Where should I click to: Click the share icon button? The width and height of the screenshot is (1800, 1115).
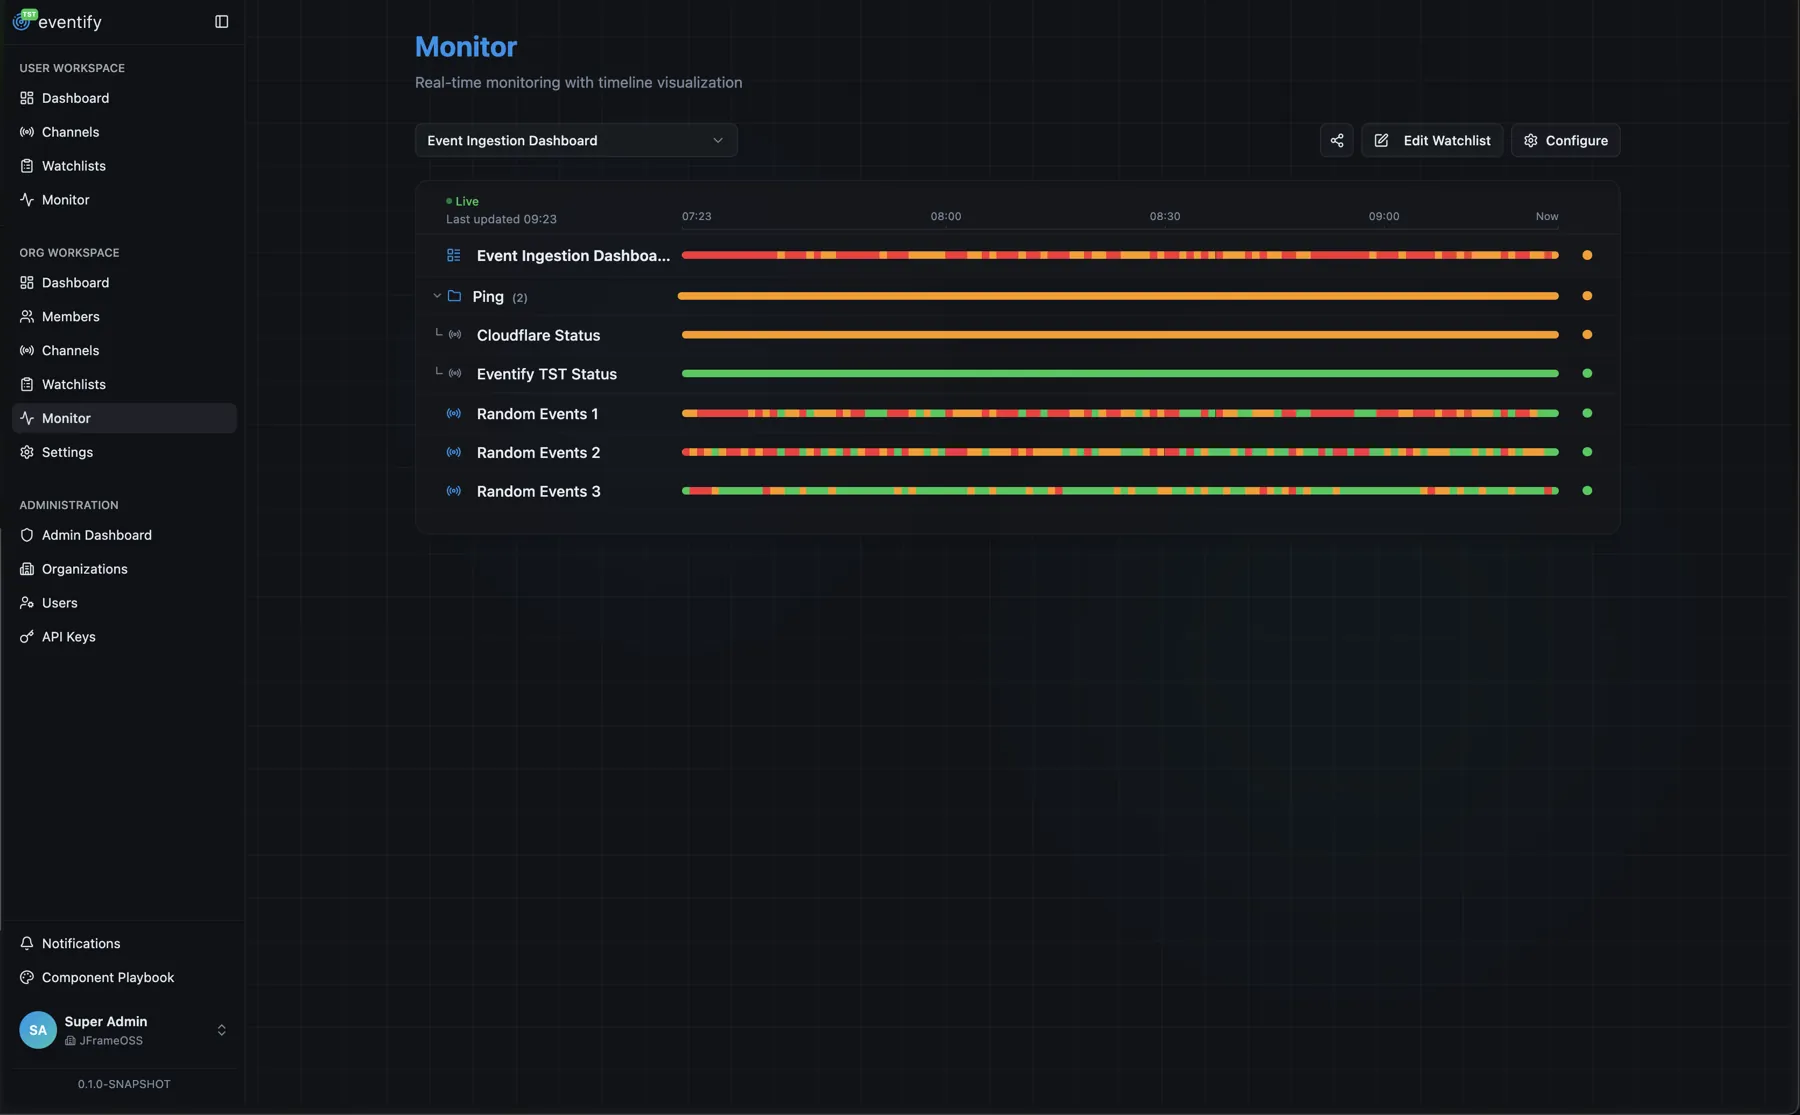(x=1336, y=140)
